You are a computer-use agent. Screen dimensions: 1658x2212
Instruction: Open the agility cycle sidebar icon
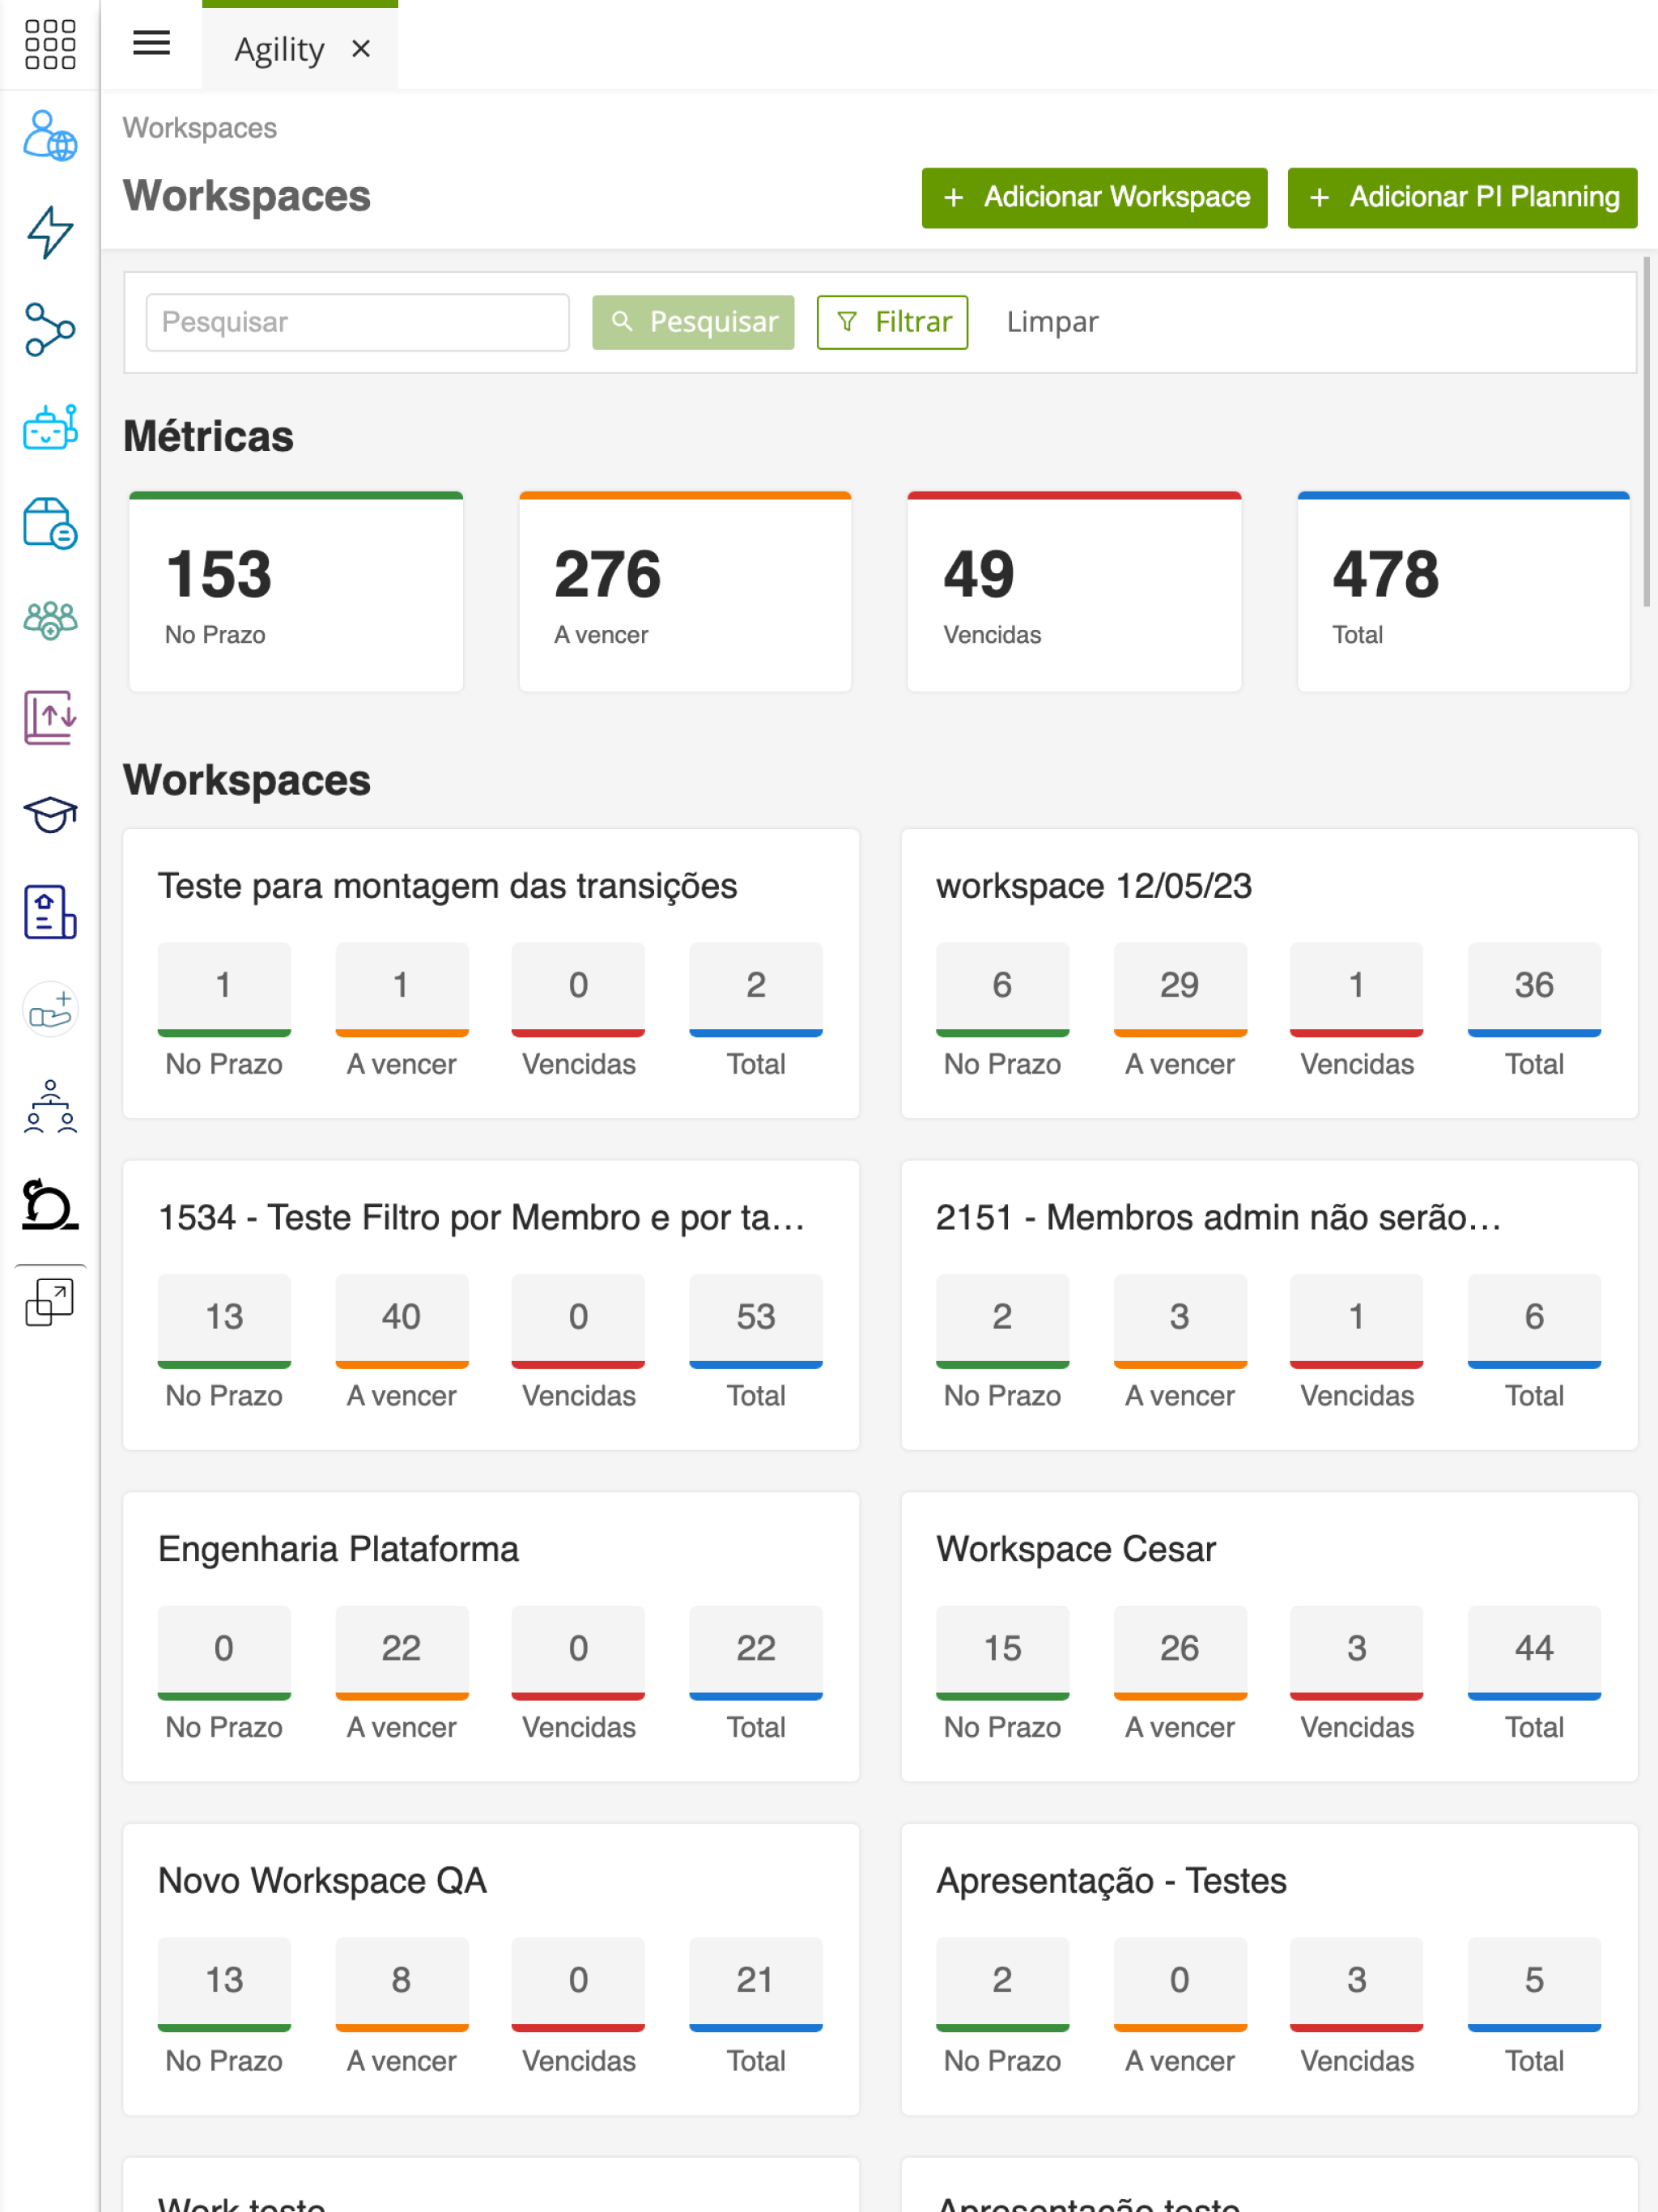click(50, 1204)
